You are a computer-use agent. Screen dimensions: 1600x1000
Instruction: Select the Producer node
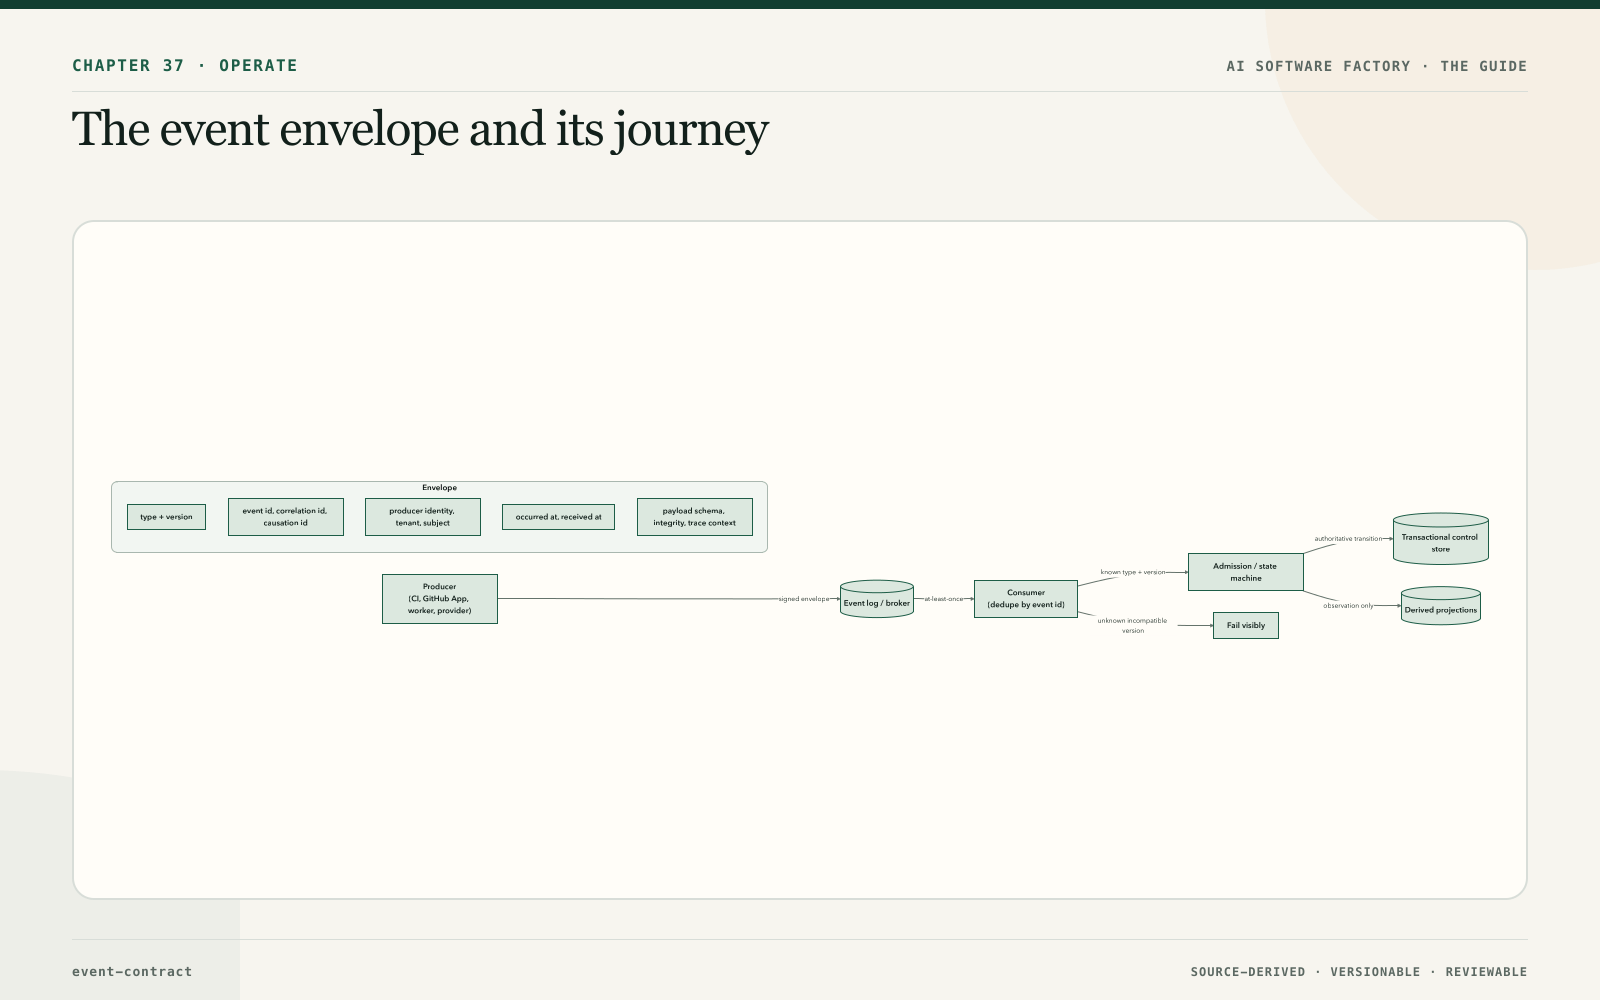click(439, 599)
